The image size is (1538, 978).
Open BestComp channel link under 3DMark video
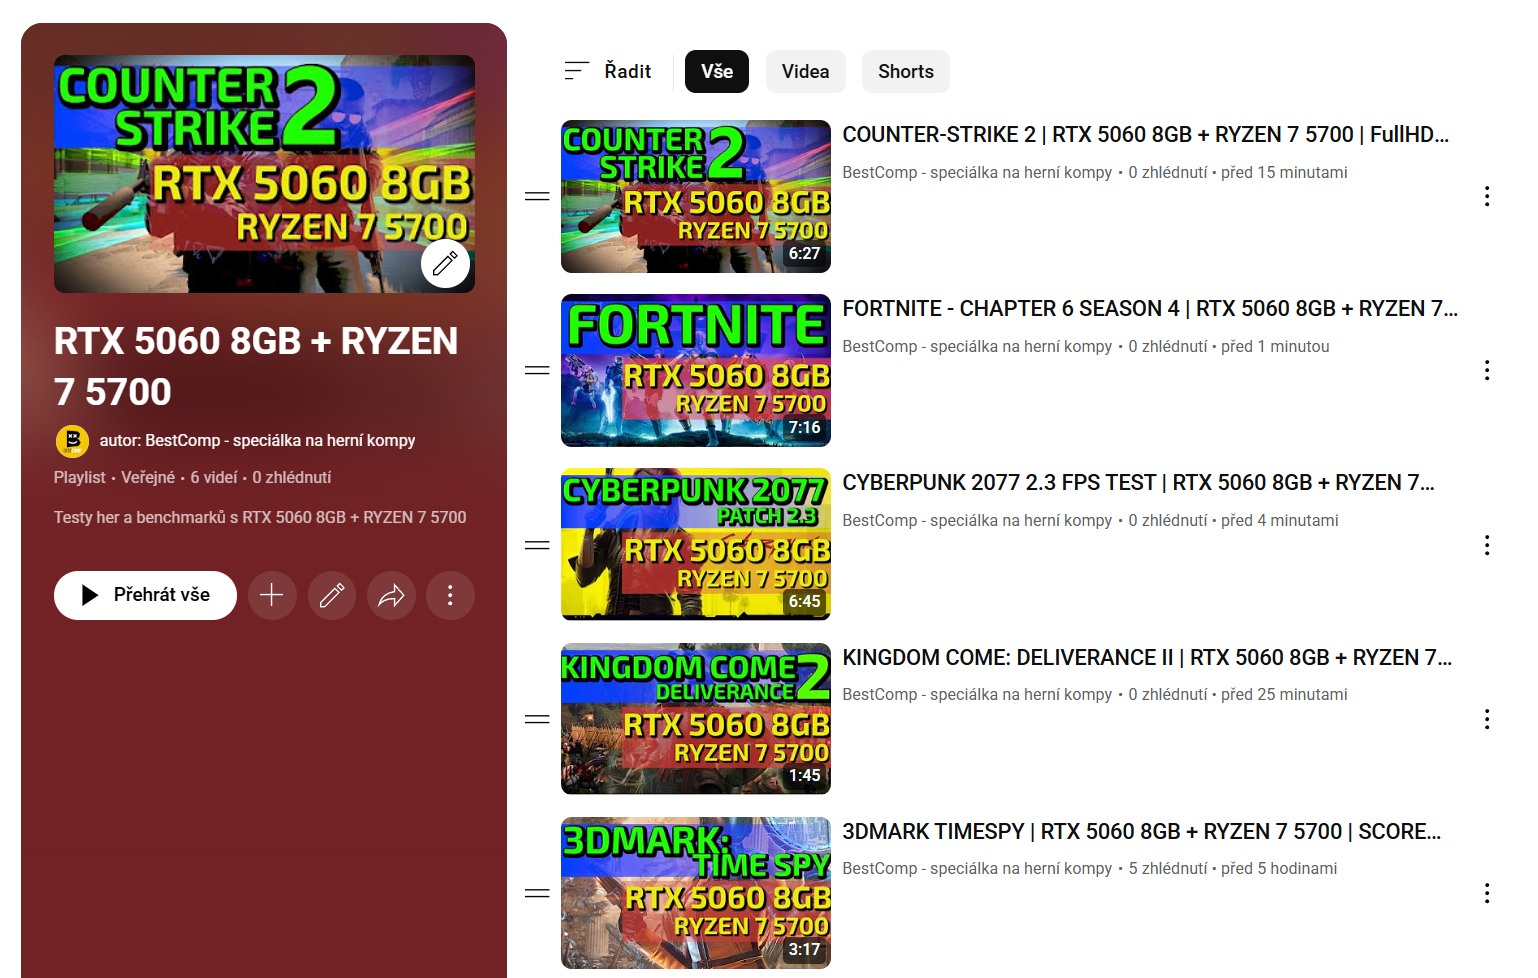(x=977, y=868)
